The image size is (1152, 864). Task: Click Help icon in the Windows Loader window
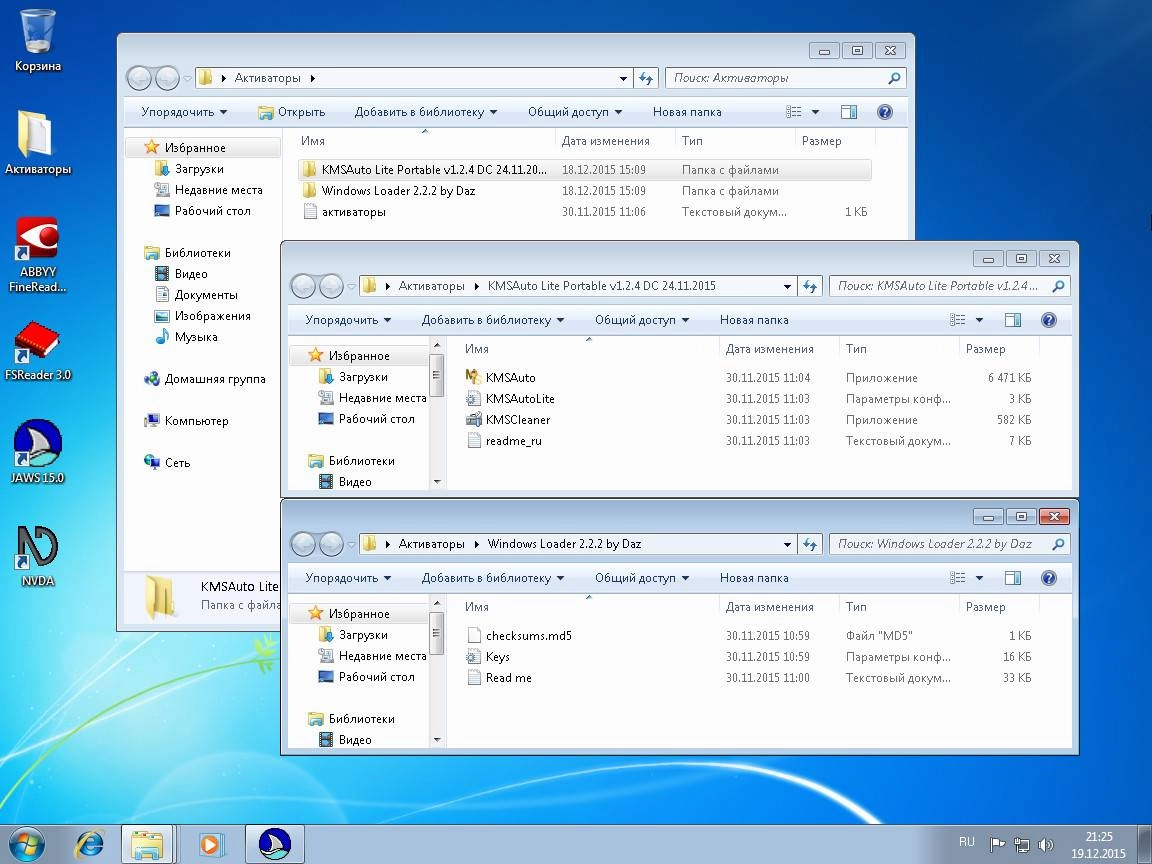1048,577
